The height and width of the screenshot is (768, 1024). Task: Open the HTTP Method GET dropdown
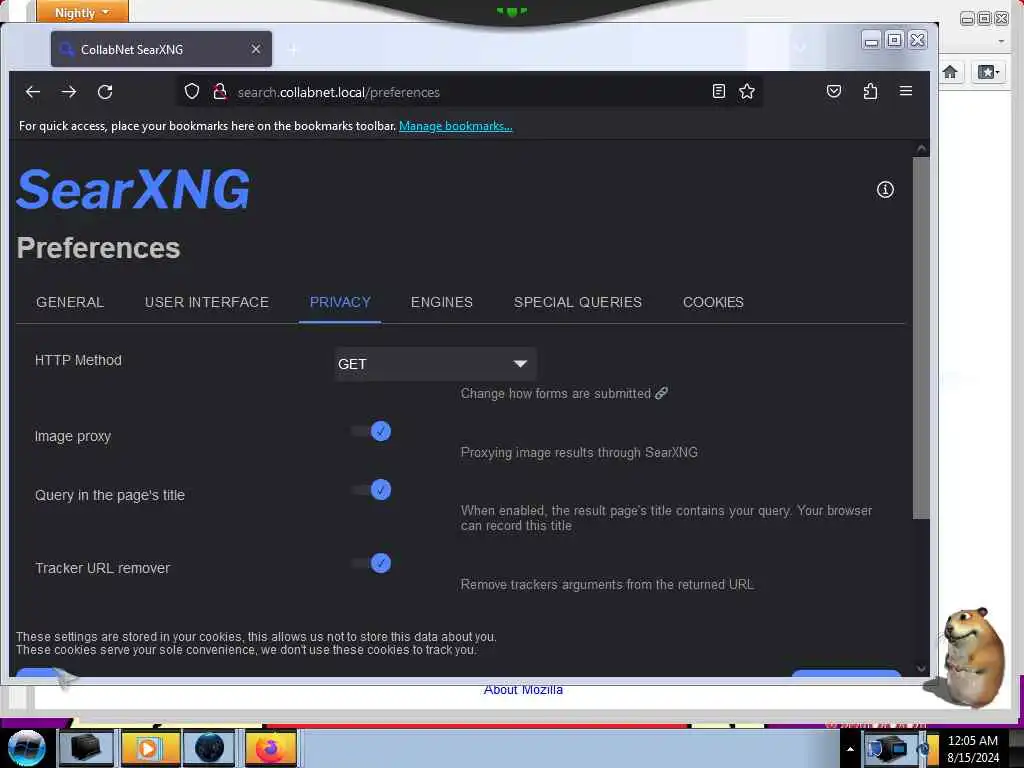pyautogui.click(x=435, y=364)
